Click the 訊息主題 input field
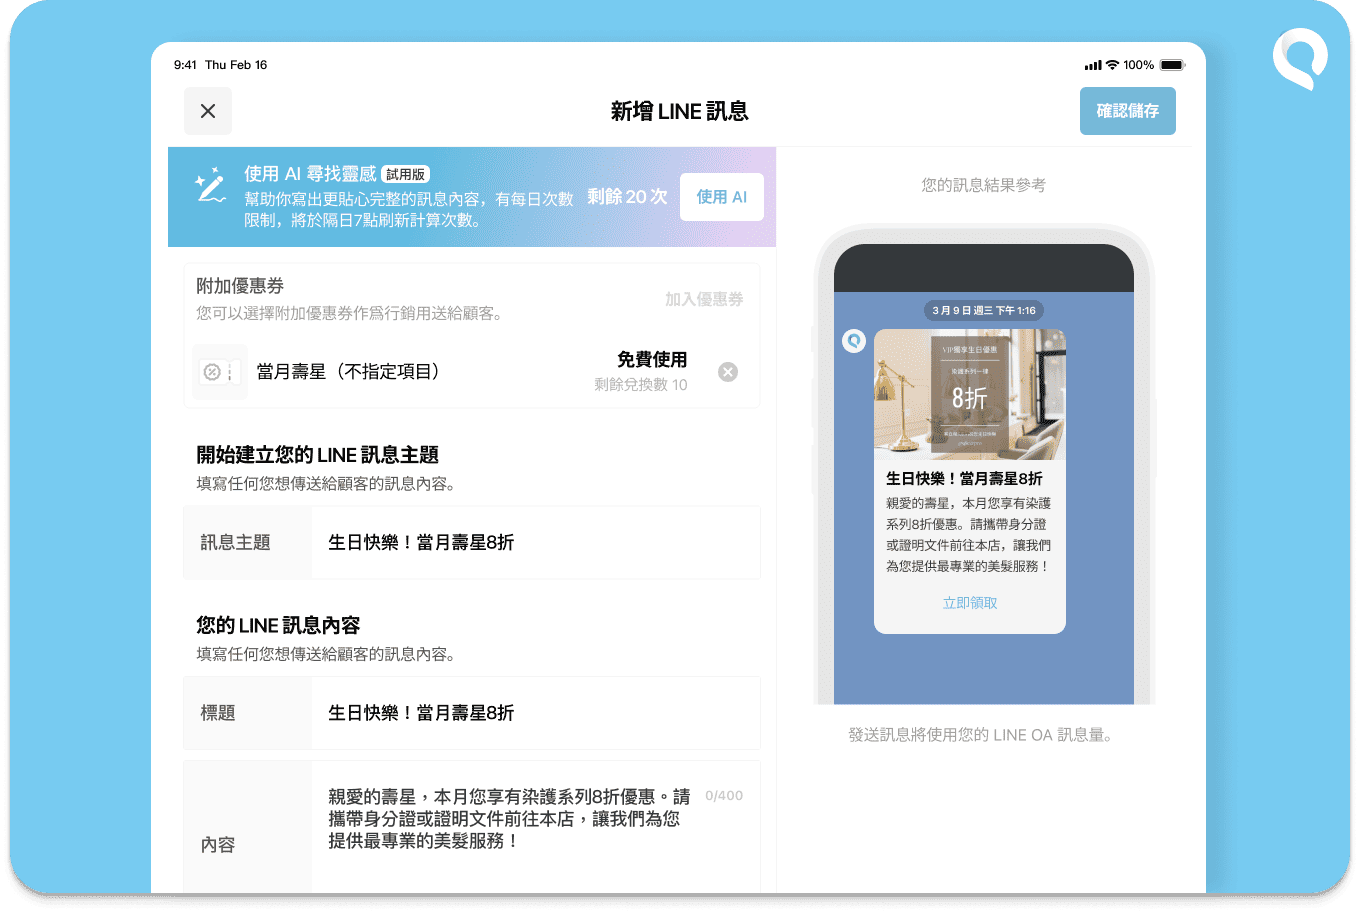 tap(536, 542)
